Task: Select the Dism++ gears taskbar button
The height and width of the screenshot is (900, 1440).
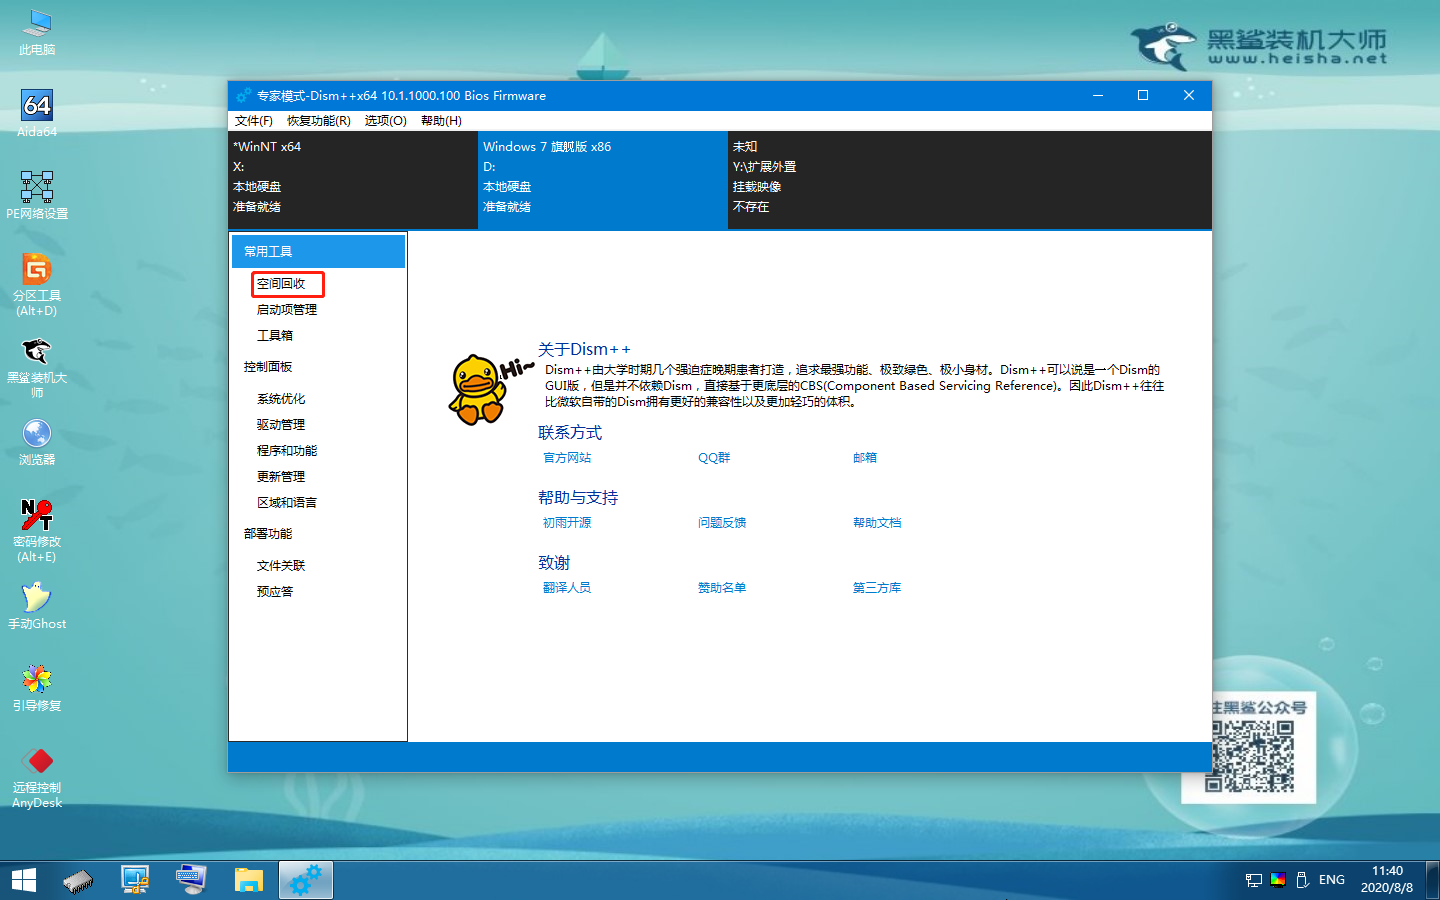Action: [x=305, y=880]
